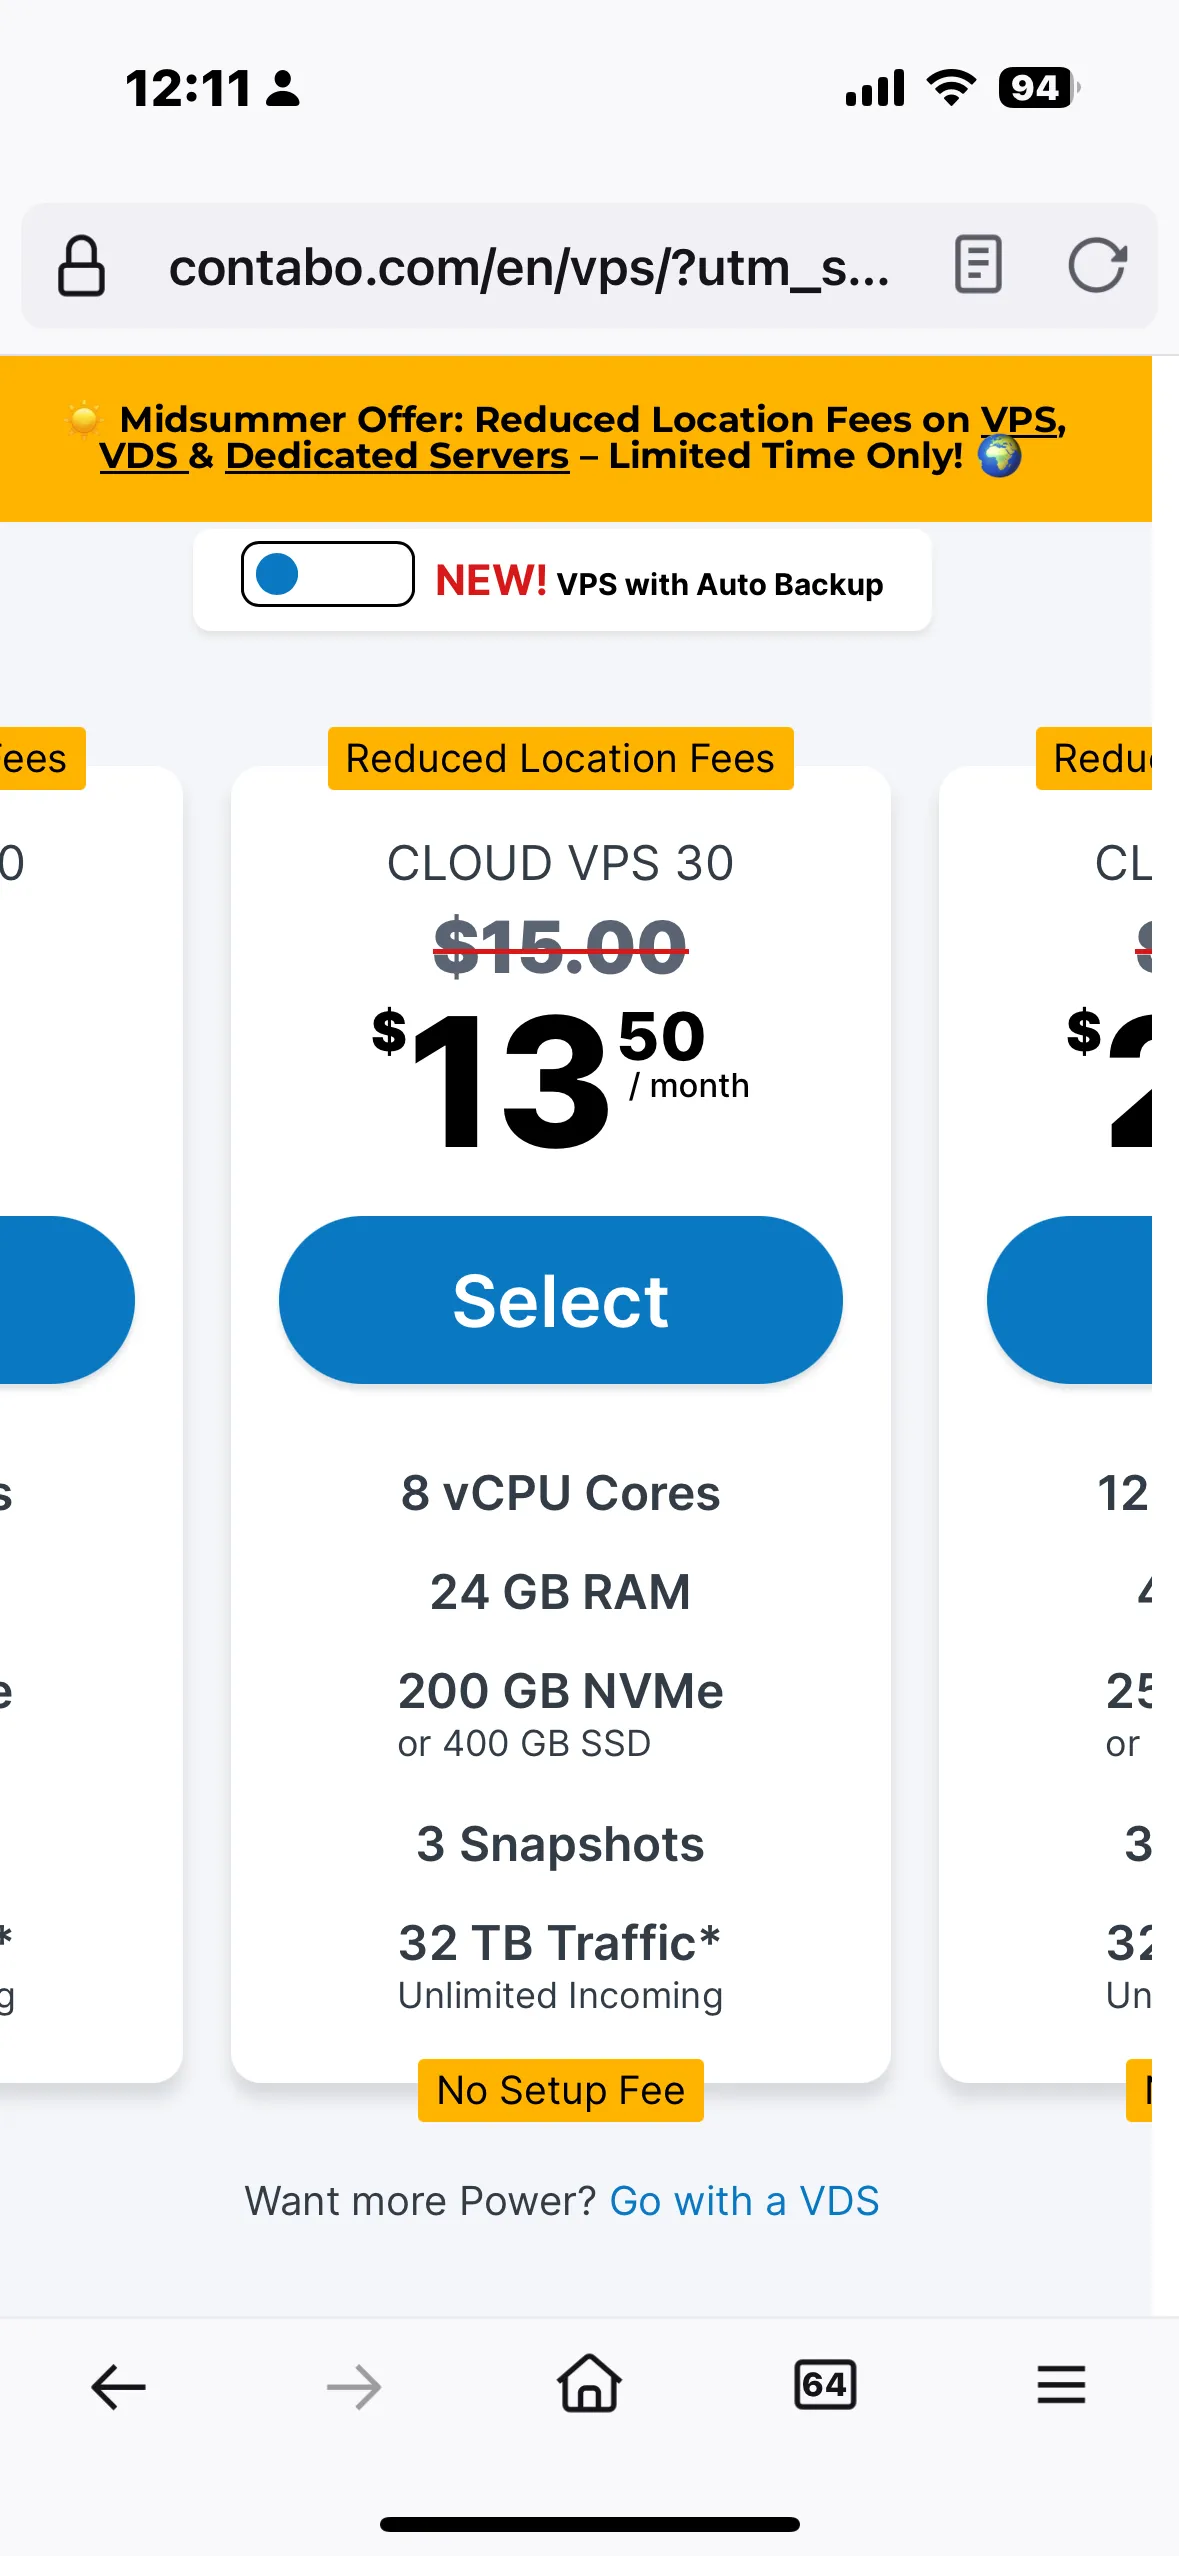This screenshot has width=1179, height=2556.
Task: Go back with the left arrow
Action: pos(118,2387)
